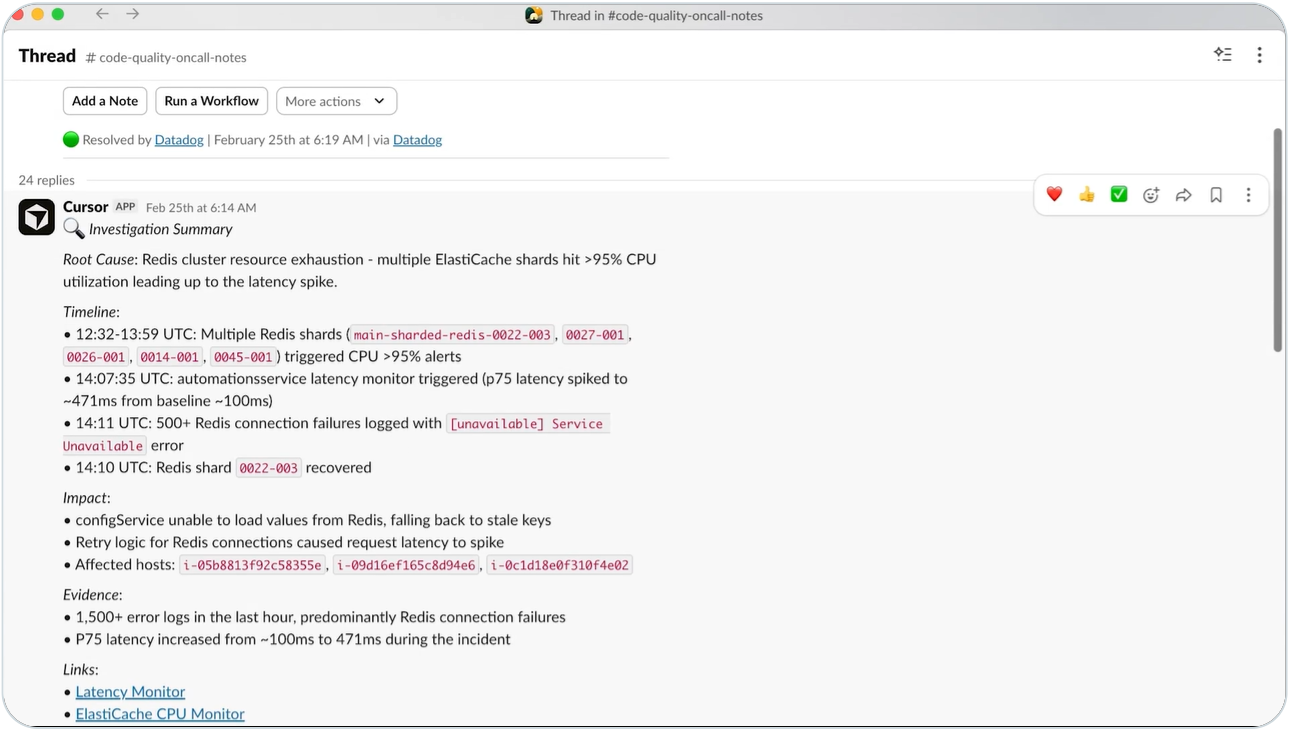Click the Datadog link after 'Resolved by'
Image resolution: width=1296 pixels, height=730 pixels.
(179, 140)
